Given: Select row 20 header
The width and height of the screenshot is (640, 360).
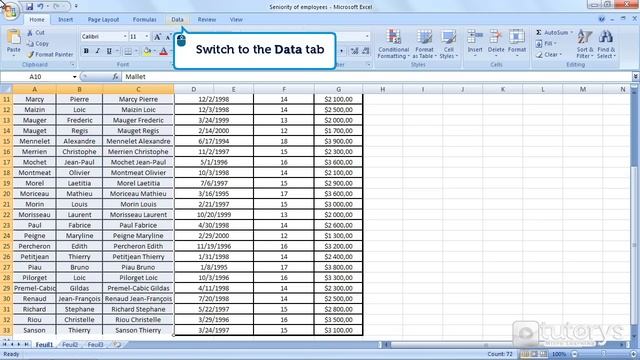Looking at the screenshot, I should (6, 193).
